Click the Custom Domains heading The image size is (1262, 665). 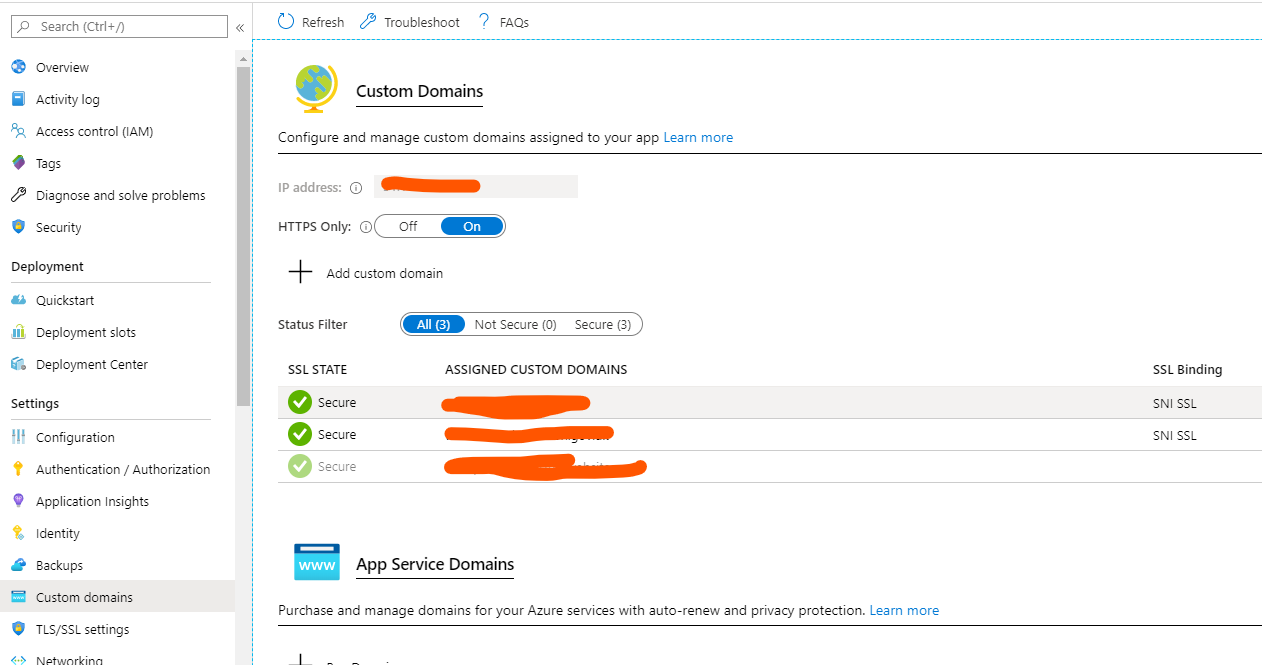tap(420, 91)
